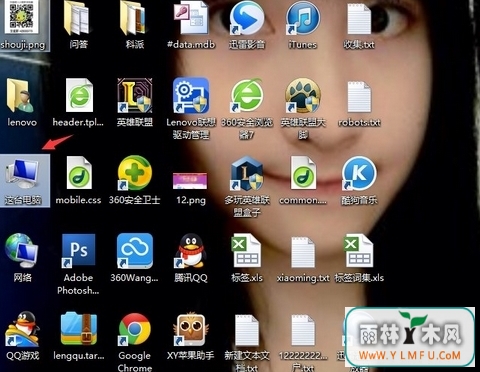The width and height of the screenshot is (480, 372).
Task: Open the 英雄联盟大脚 shortcut
Action: (303, 95)
